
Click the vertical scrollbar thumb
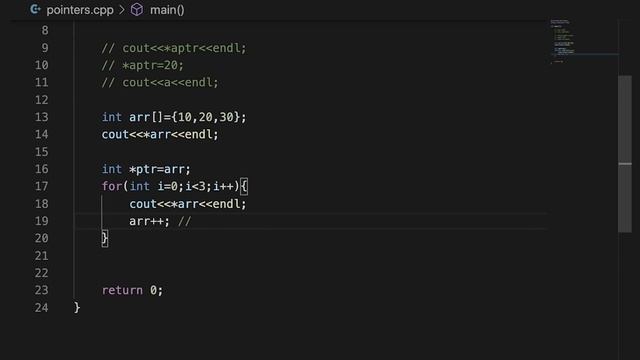tap(624, 154)
